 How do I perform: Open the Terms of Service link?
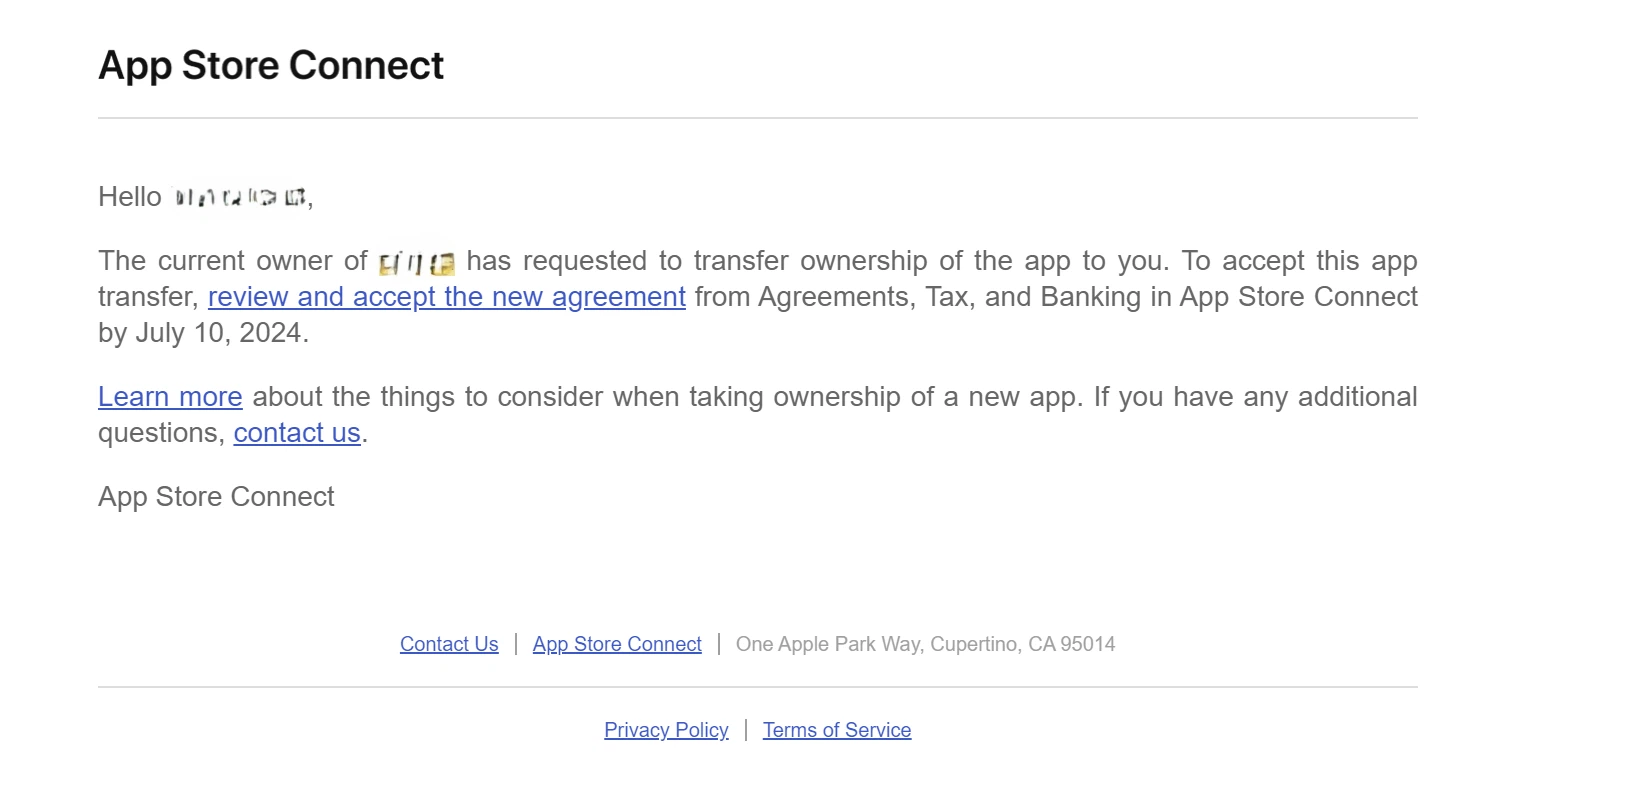tap(837, 730)
